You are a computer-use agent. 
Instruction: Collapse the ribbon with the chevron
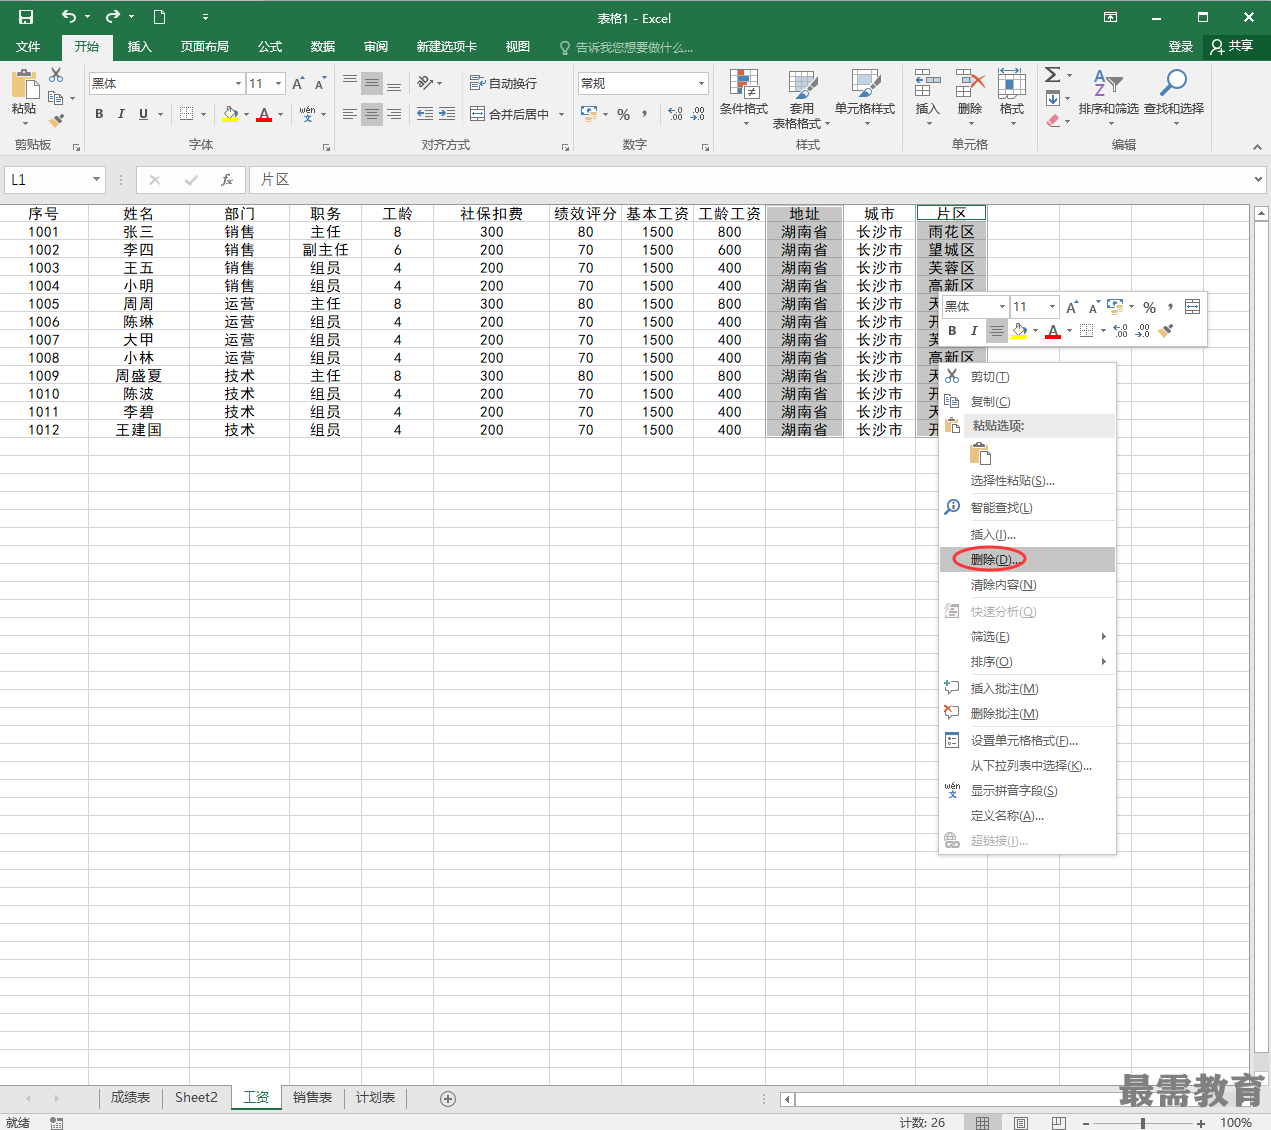point(1258,146)
